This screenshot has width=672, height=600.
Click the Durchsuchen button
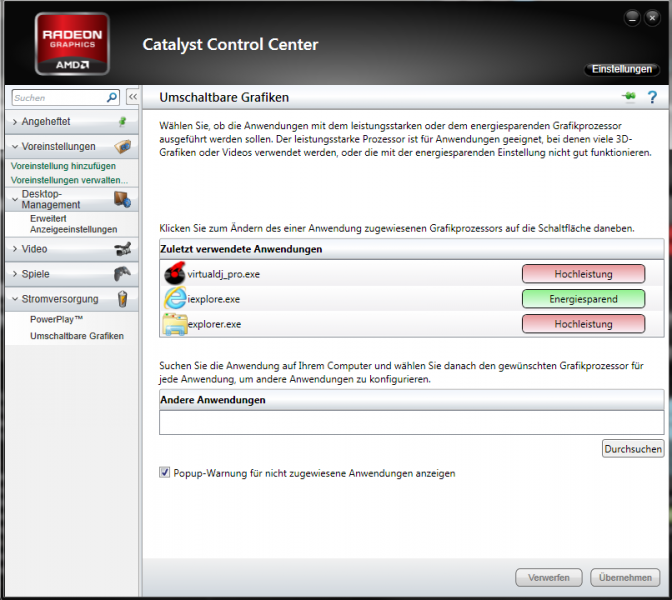click(x=633, y=449)
